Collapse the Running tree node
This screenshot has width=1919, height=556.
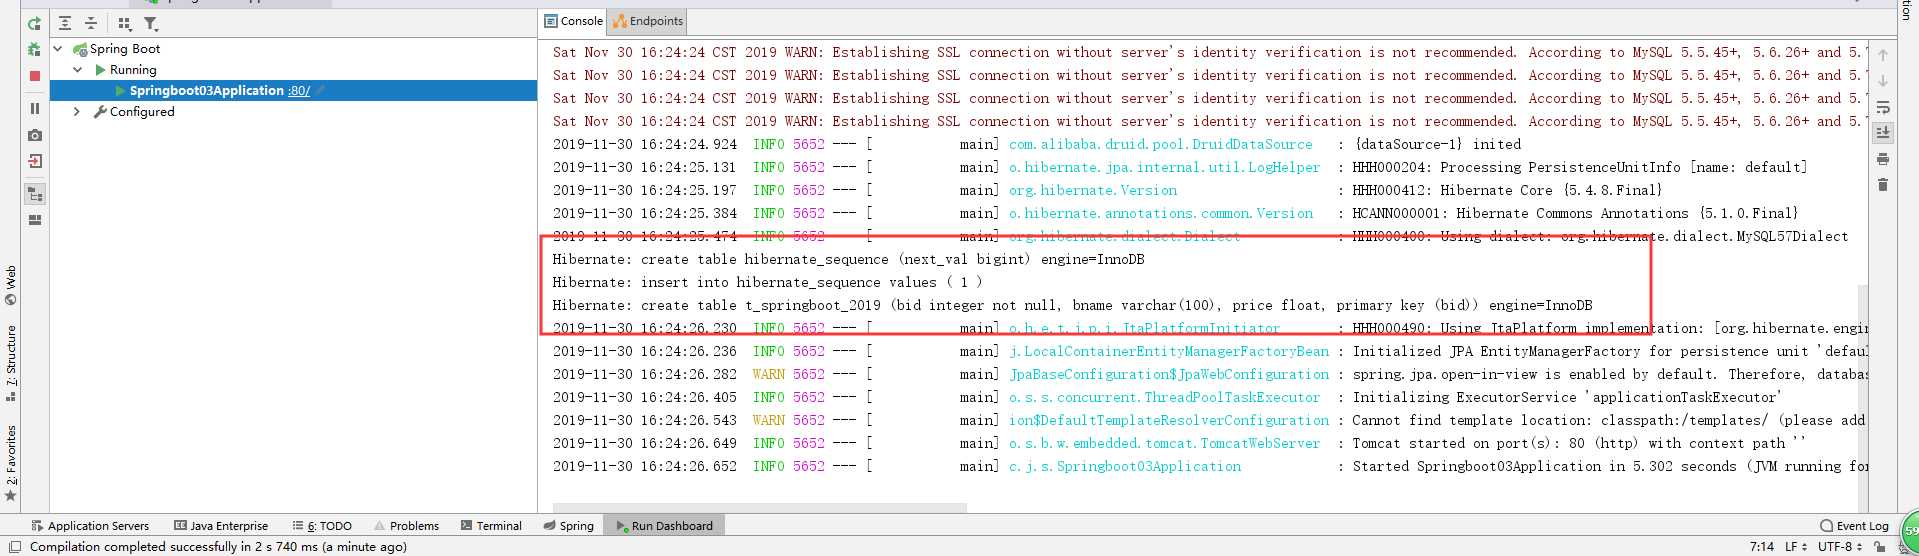78,70
